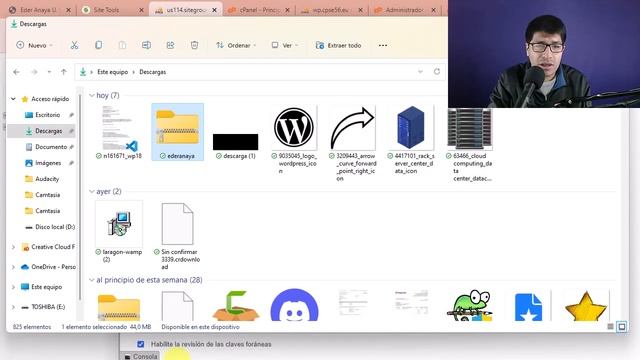Click the Delete trash icon in toolbar
The height and width of the screenshot is (360, 640).
194,45
